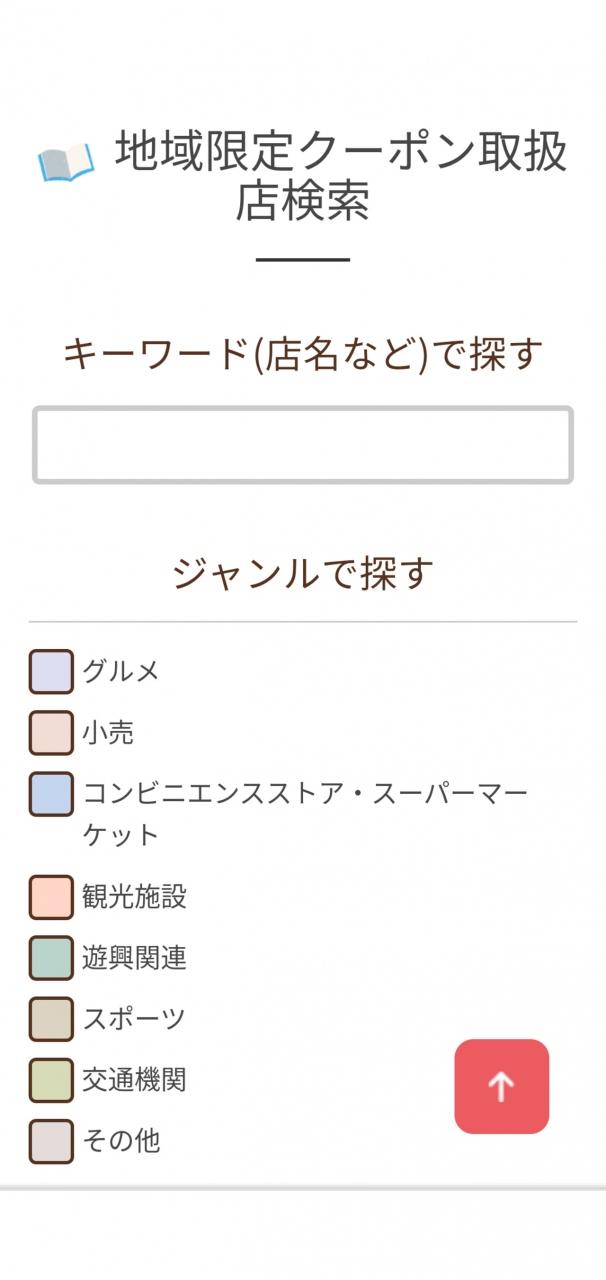Screen dimensions: 606x1280
Task: Click the 観光施設 genre label text
Action: [x=134, y=897]
